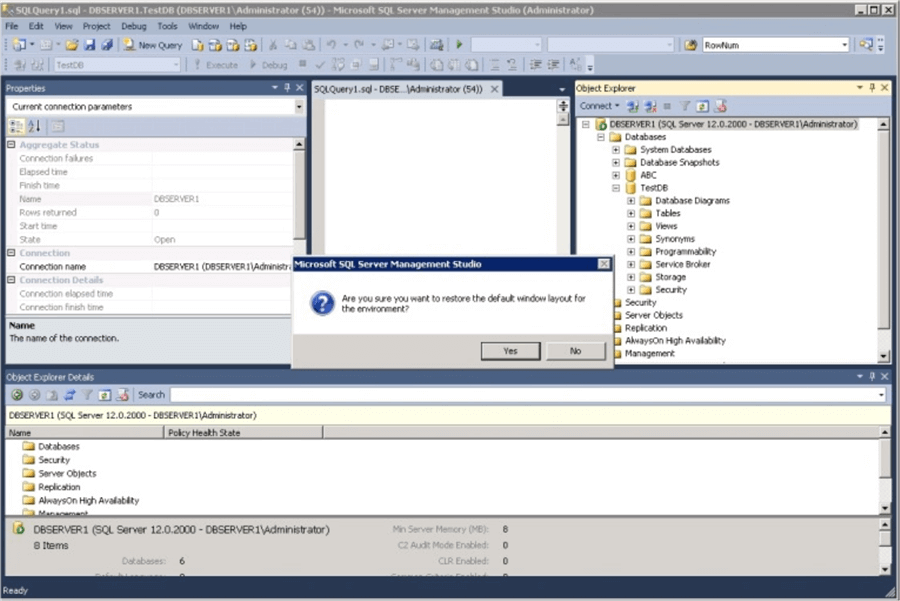900x601 pixels.
Task: Click the Object Explorer auto-hide pushpin icon
Action: 872,88
